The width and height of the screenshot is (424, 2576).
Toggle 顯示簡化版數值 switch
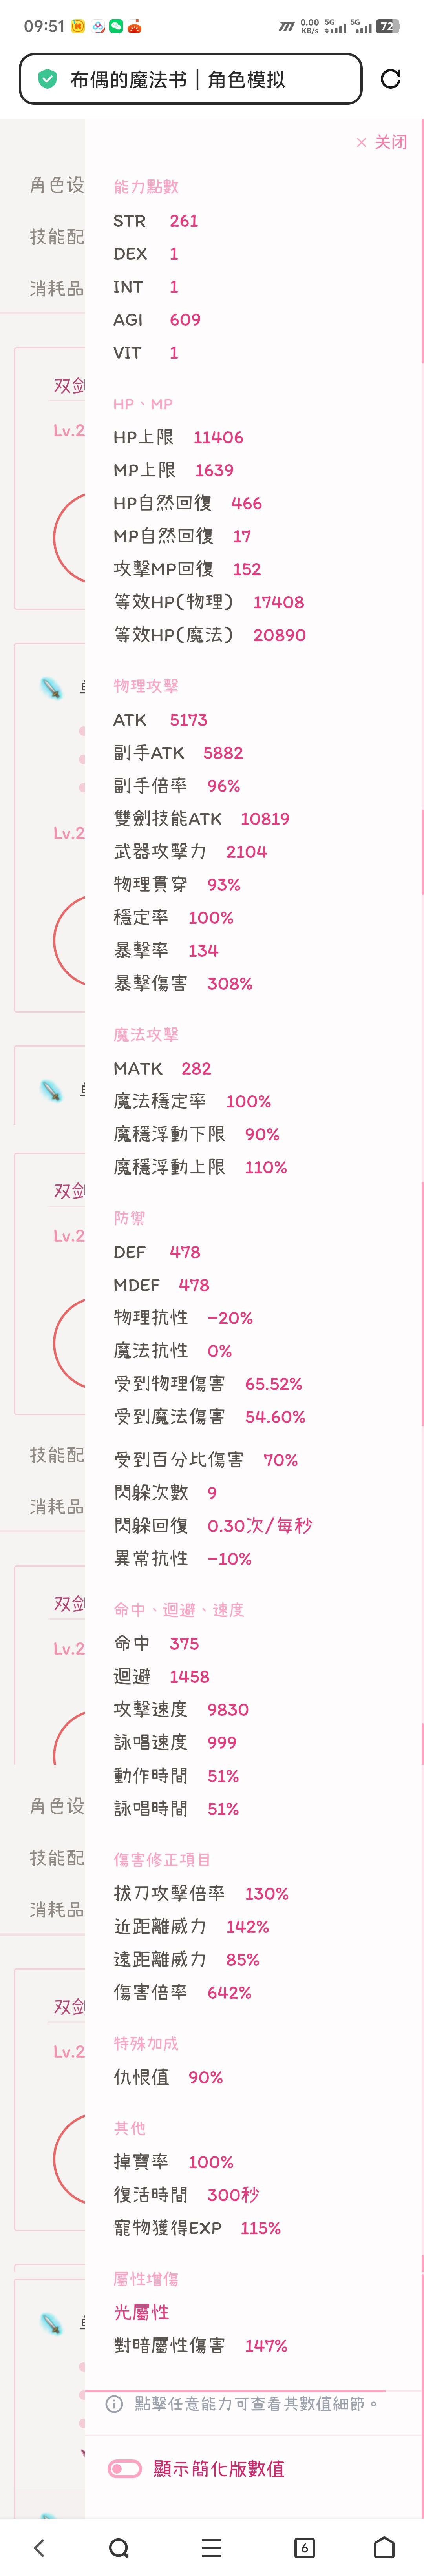coord(125,2468)
